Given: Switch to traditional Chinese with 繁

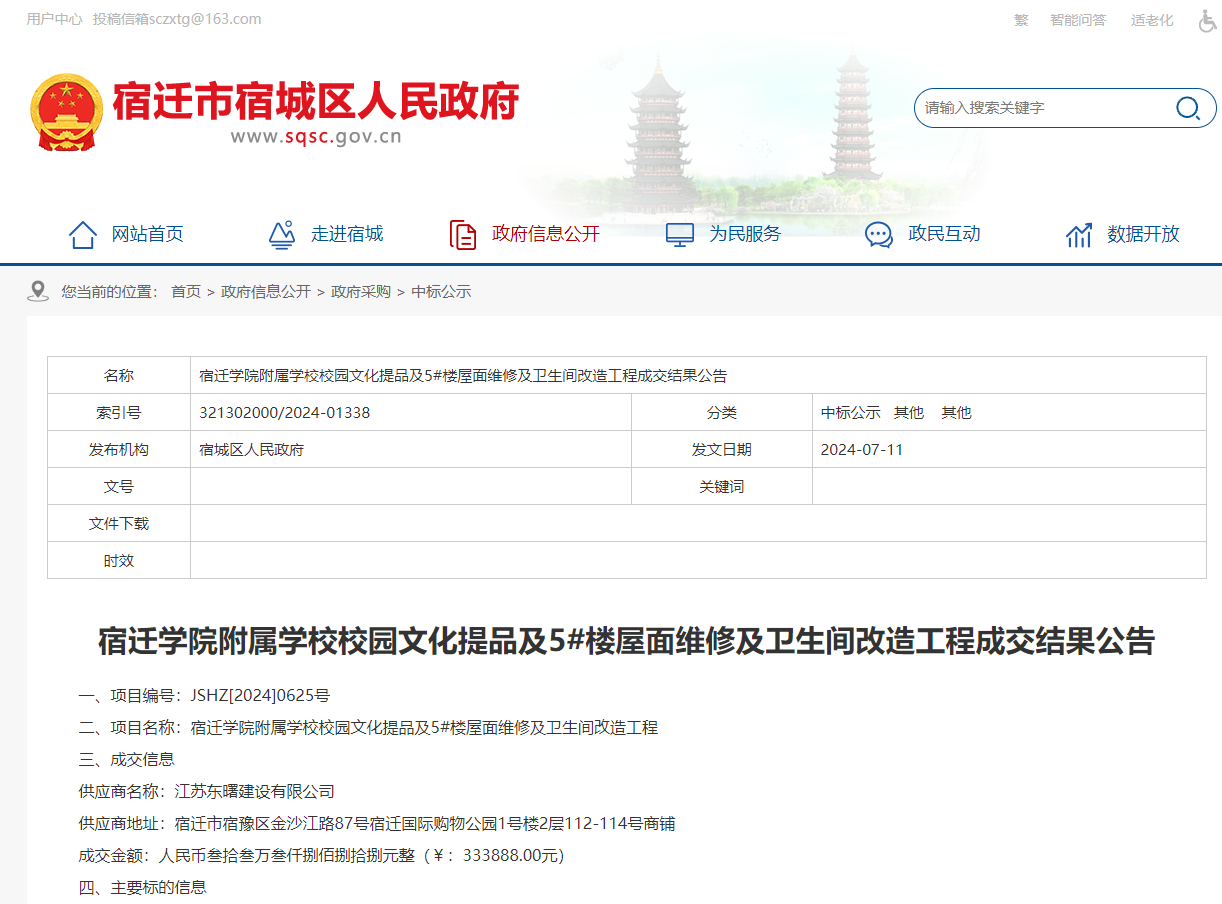Looking at the screenshot, I should pyautogui.click(x=1021, y=20).
